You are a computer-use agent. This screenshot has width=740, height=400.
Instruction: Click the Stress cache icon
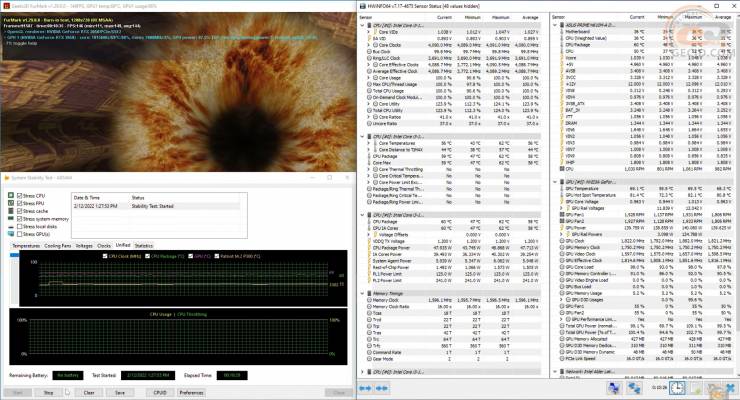click(11, 211)
